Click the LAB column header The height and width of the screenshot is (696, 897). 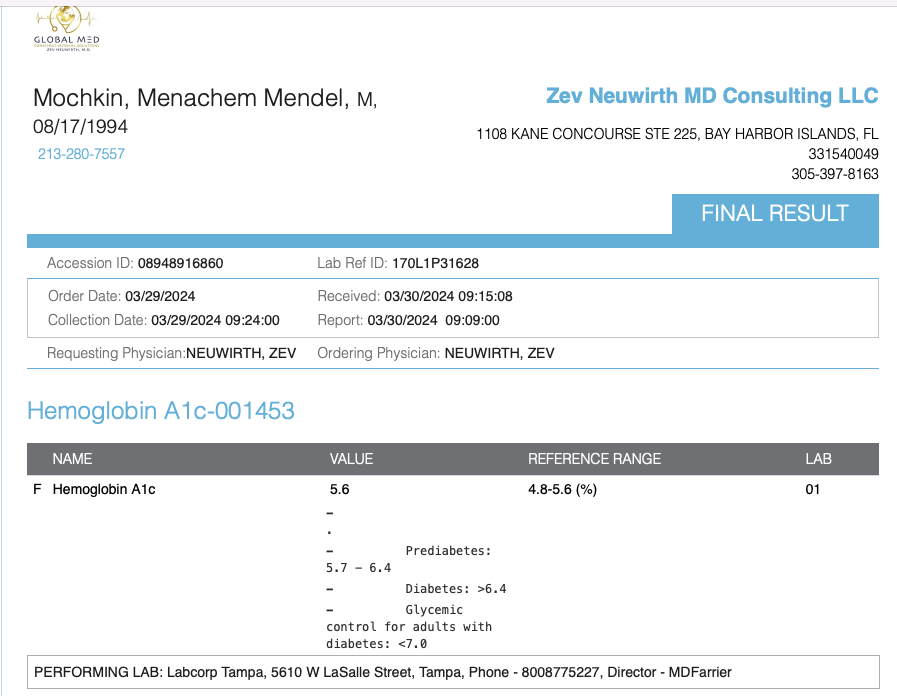point(818,459)
